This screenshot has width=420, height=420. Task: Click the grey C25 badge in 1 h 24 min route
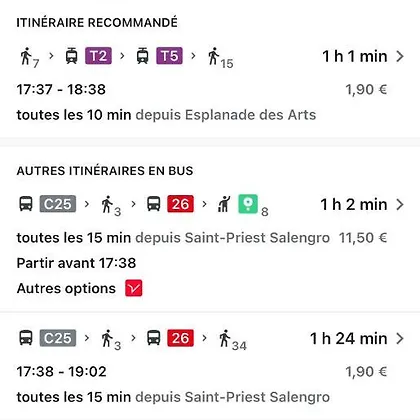pyautogui.click(x=58, y=338)
